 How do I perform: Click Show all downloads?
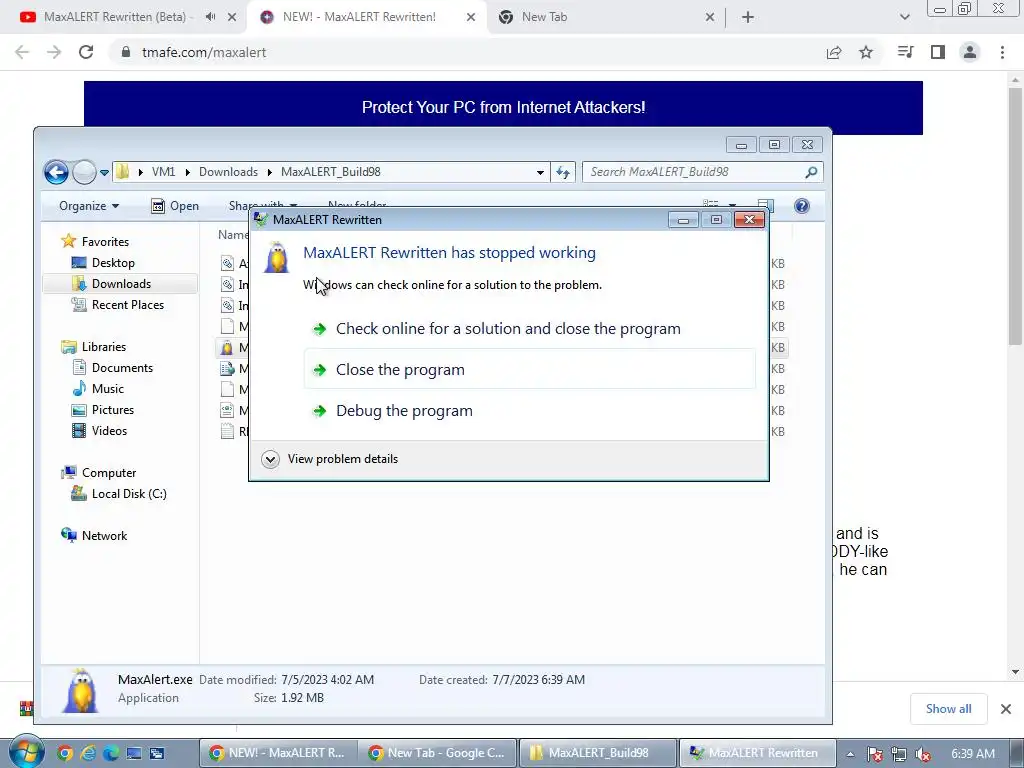point(948,709)
